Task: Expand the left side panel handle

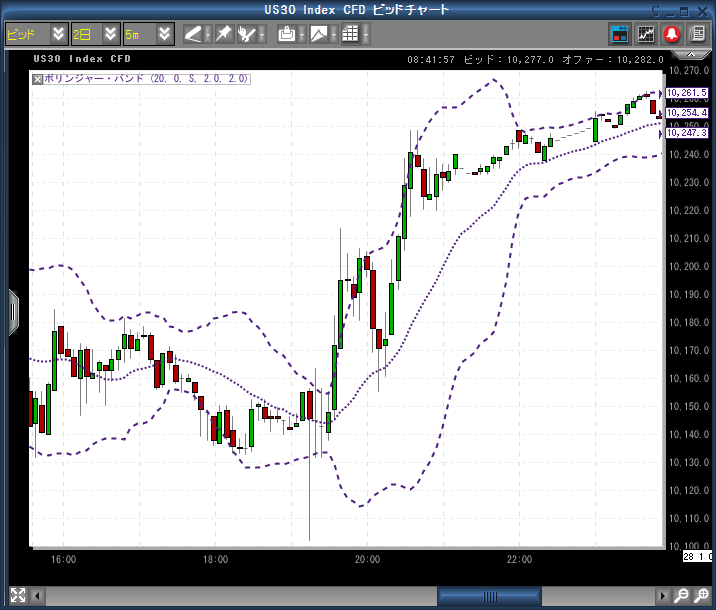Action: pos(14,312)
